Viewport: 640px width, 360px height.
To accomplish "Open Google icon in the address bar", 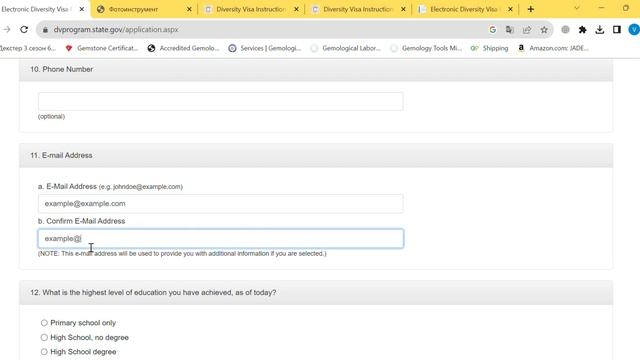I will [x=493, y=29].
